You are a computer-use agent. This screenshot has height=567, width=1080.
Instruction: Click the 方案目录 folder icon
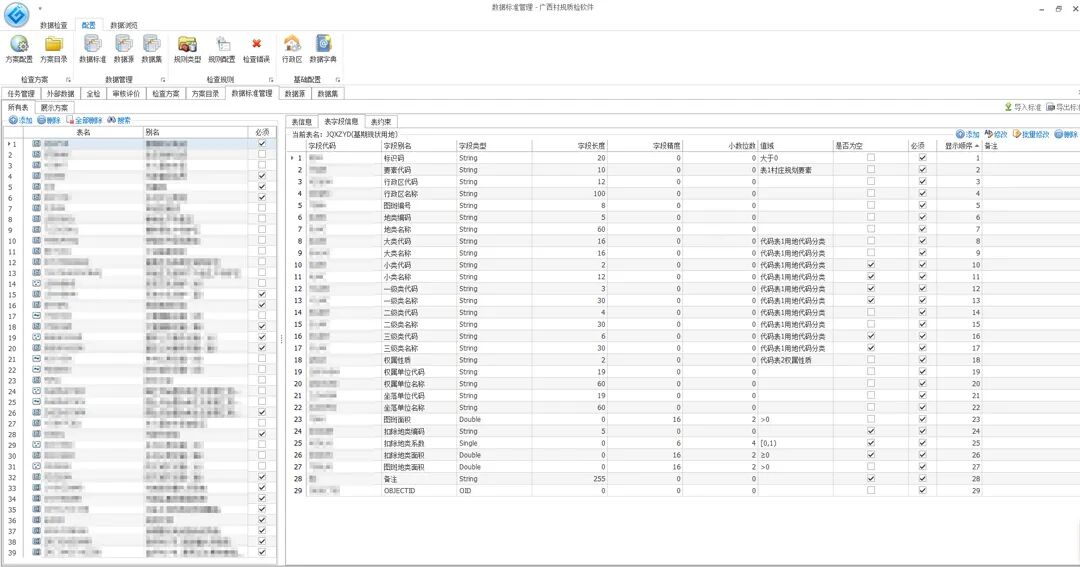pyautogui.click(x=54, y=44)
